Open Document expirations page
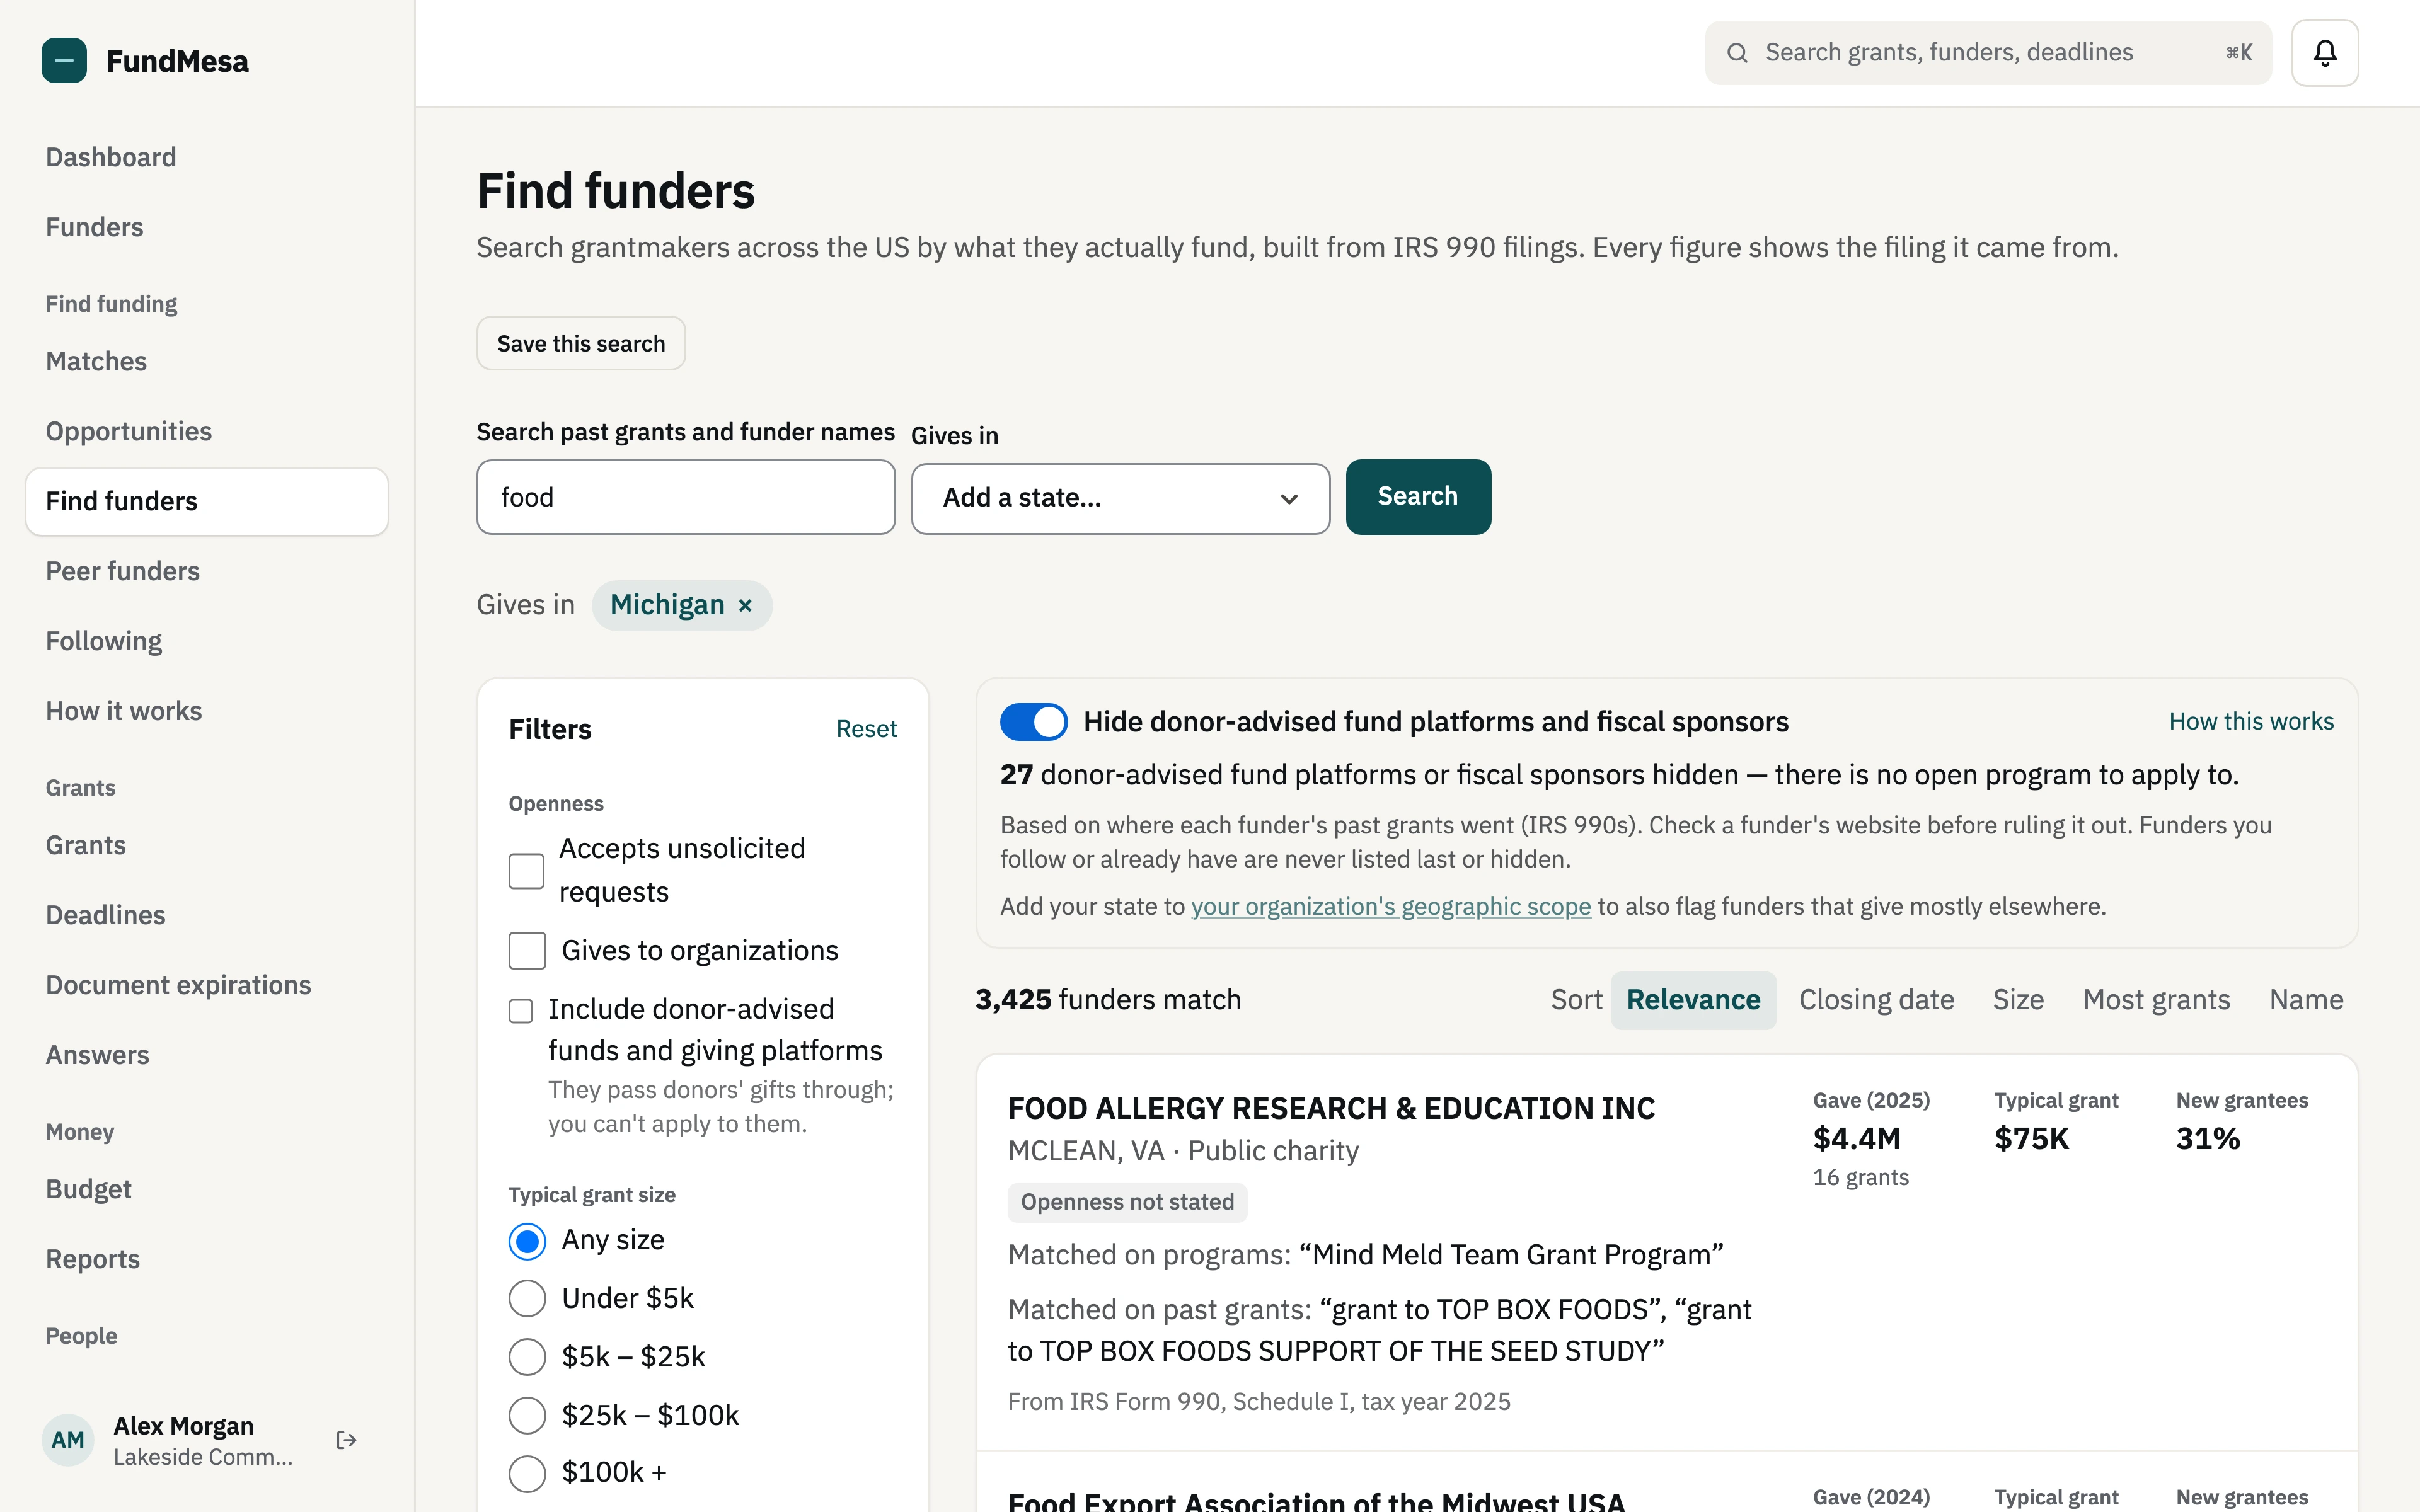Screen dimensions: 2420x1512 coord(207,986)
